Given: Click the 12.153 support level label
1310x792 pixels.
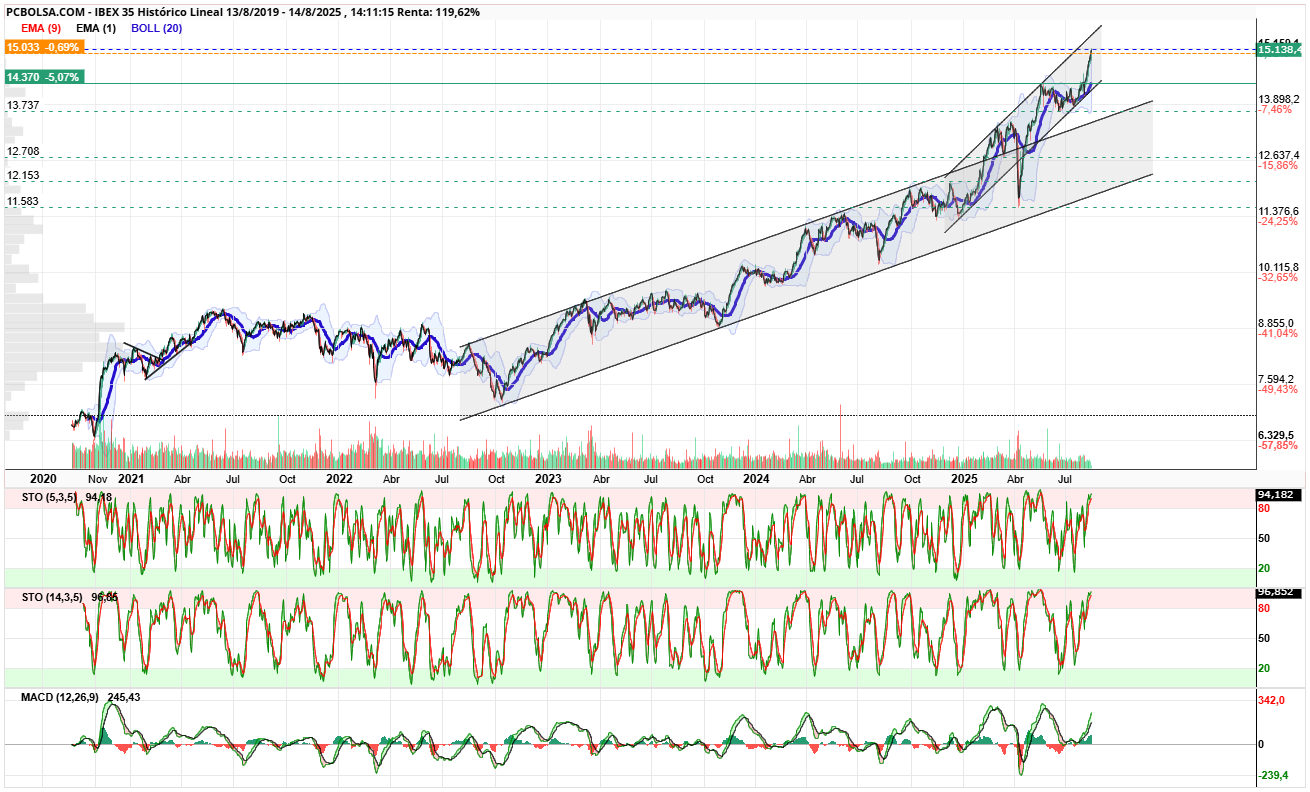Looking at the screenshot, I should pyautogui.click(x=23, y=175).
